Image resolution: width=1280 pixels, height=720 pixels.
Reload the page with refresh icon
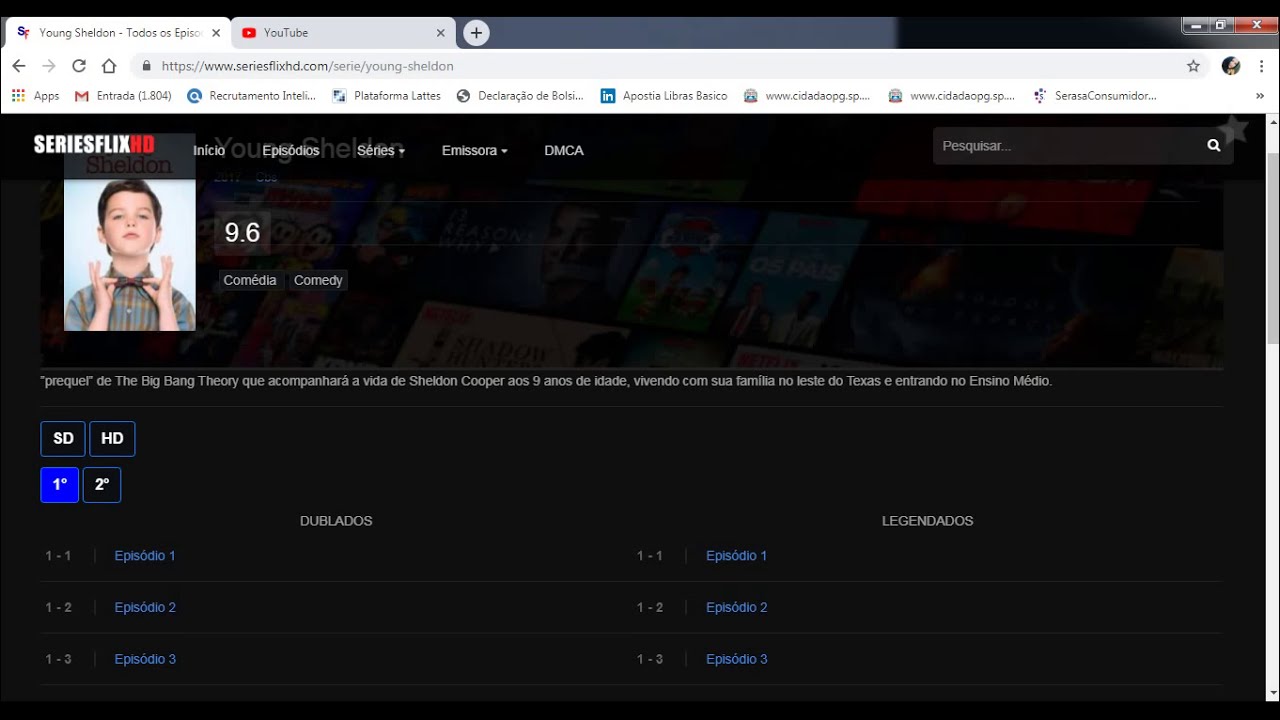coord(79,66)
